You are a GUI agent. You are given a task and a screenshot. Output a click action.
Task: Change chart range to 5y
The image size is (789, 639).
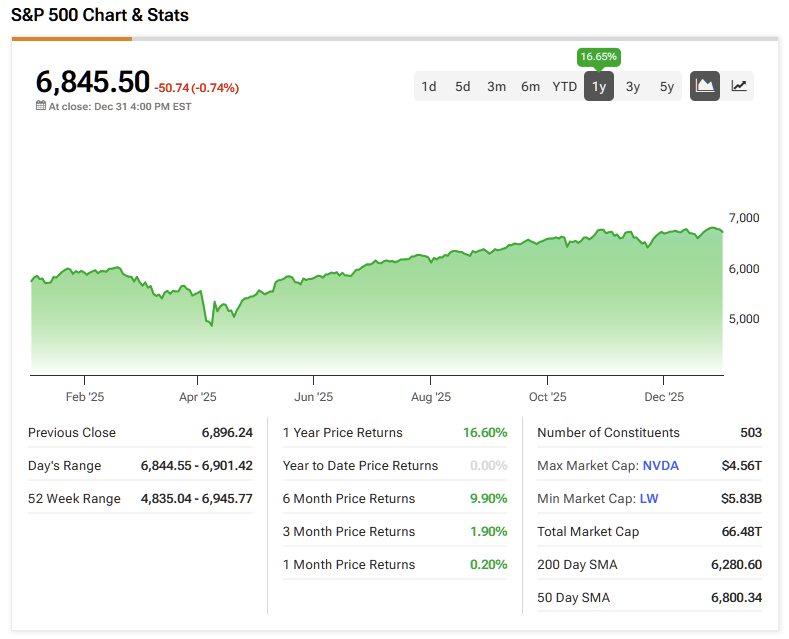(x=667, y=86)
